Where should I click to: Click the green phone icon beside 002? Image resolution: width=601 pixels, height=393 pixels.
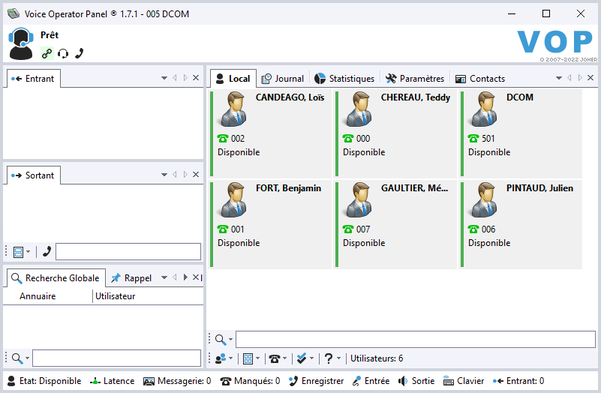click(x=223, y=138)
